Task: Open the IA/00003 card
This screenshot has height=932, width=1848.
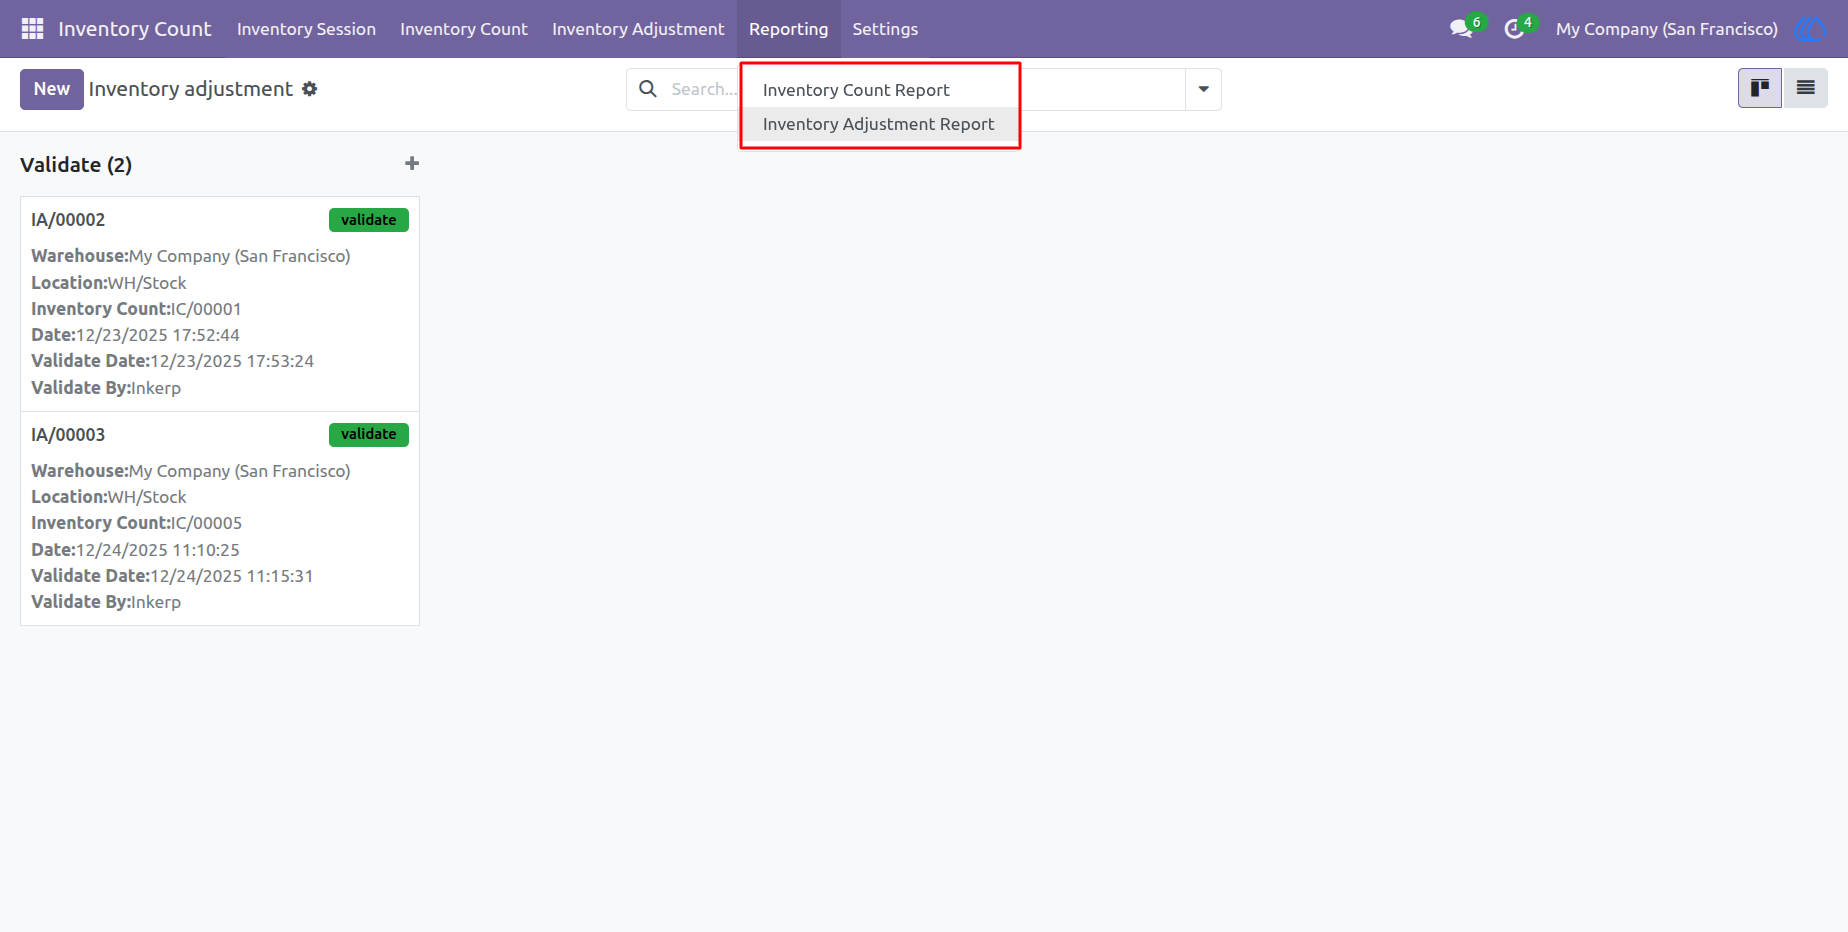Action: pyautogui.click(x=220, y=518)
